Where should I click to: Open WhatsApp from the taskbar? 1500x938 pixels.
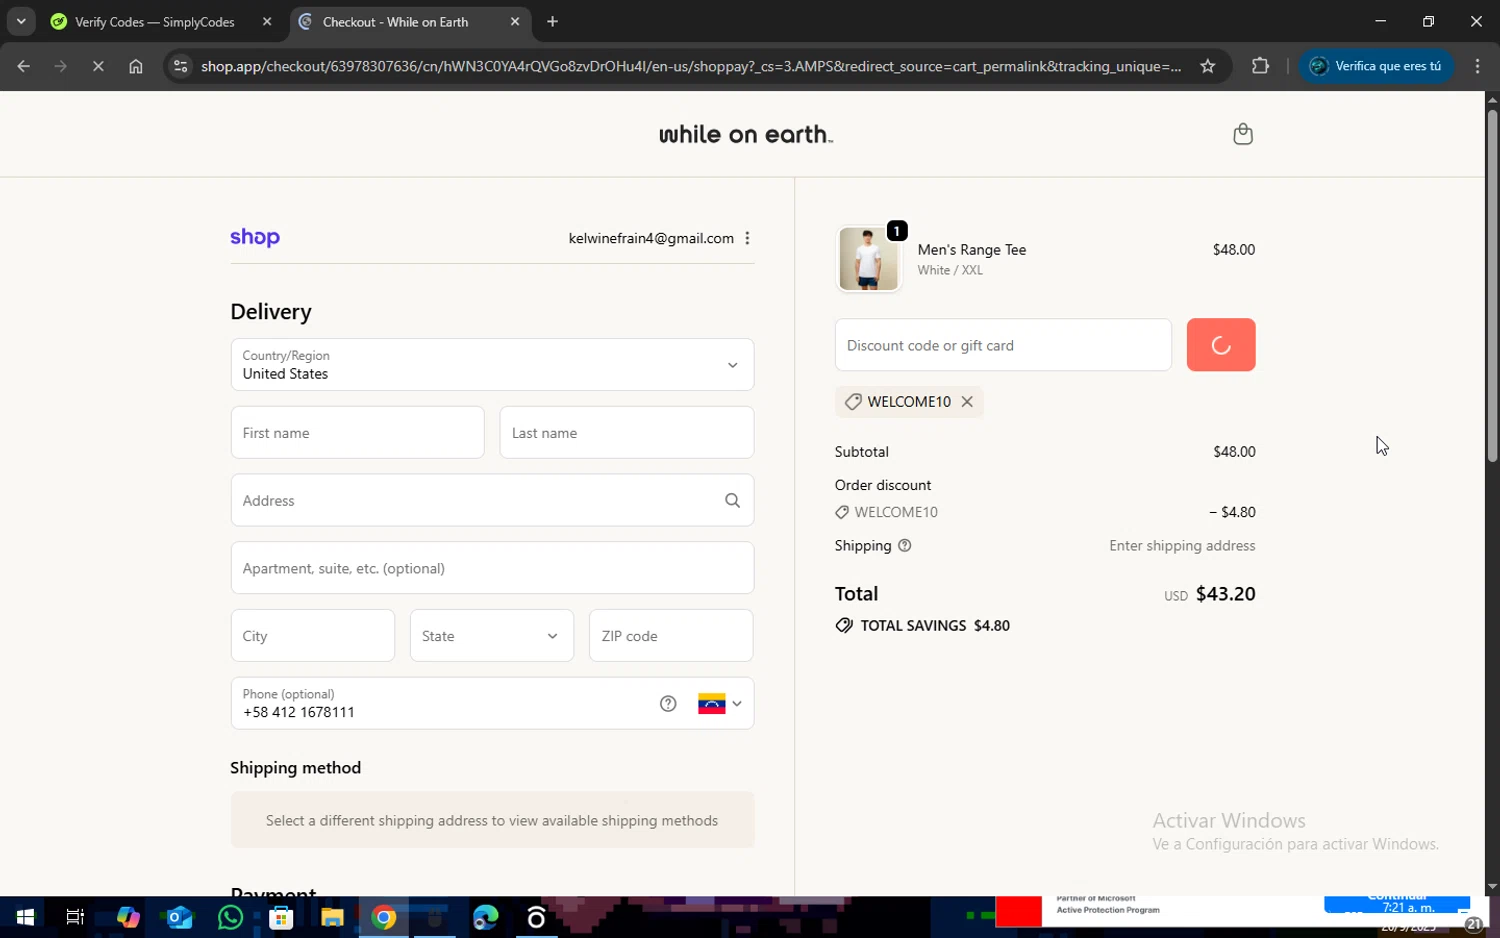point(230,917)
